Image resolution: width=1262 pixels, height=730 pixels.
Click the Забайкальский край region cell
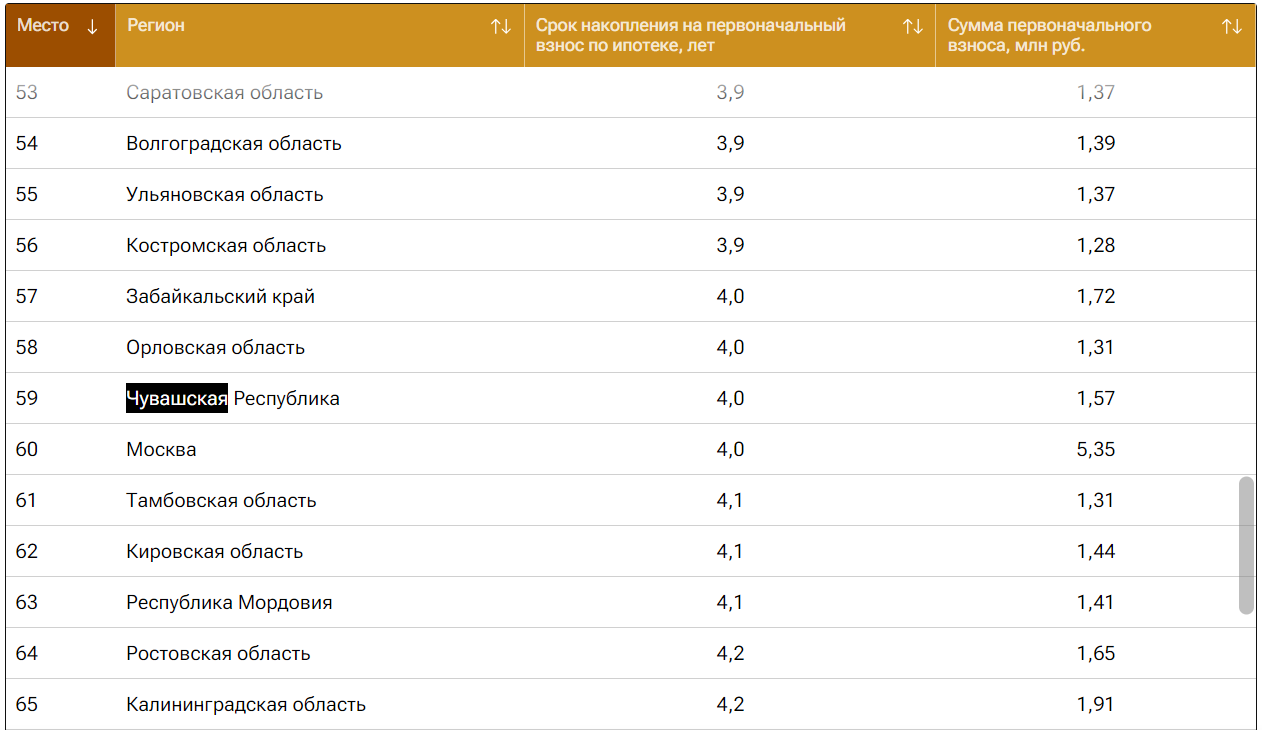tap(221, 297)
